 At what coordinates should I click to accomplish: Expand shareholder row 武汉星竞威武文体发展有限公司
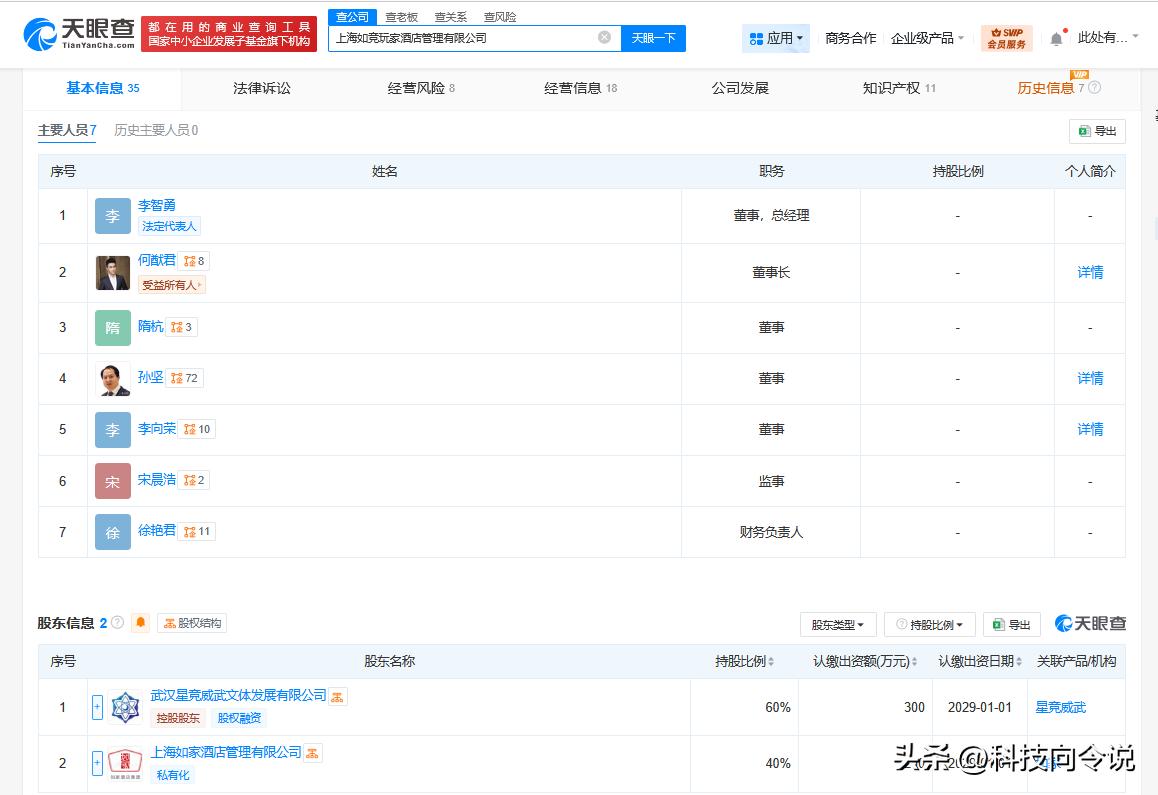[97, 707]
